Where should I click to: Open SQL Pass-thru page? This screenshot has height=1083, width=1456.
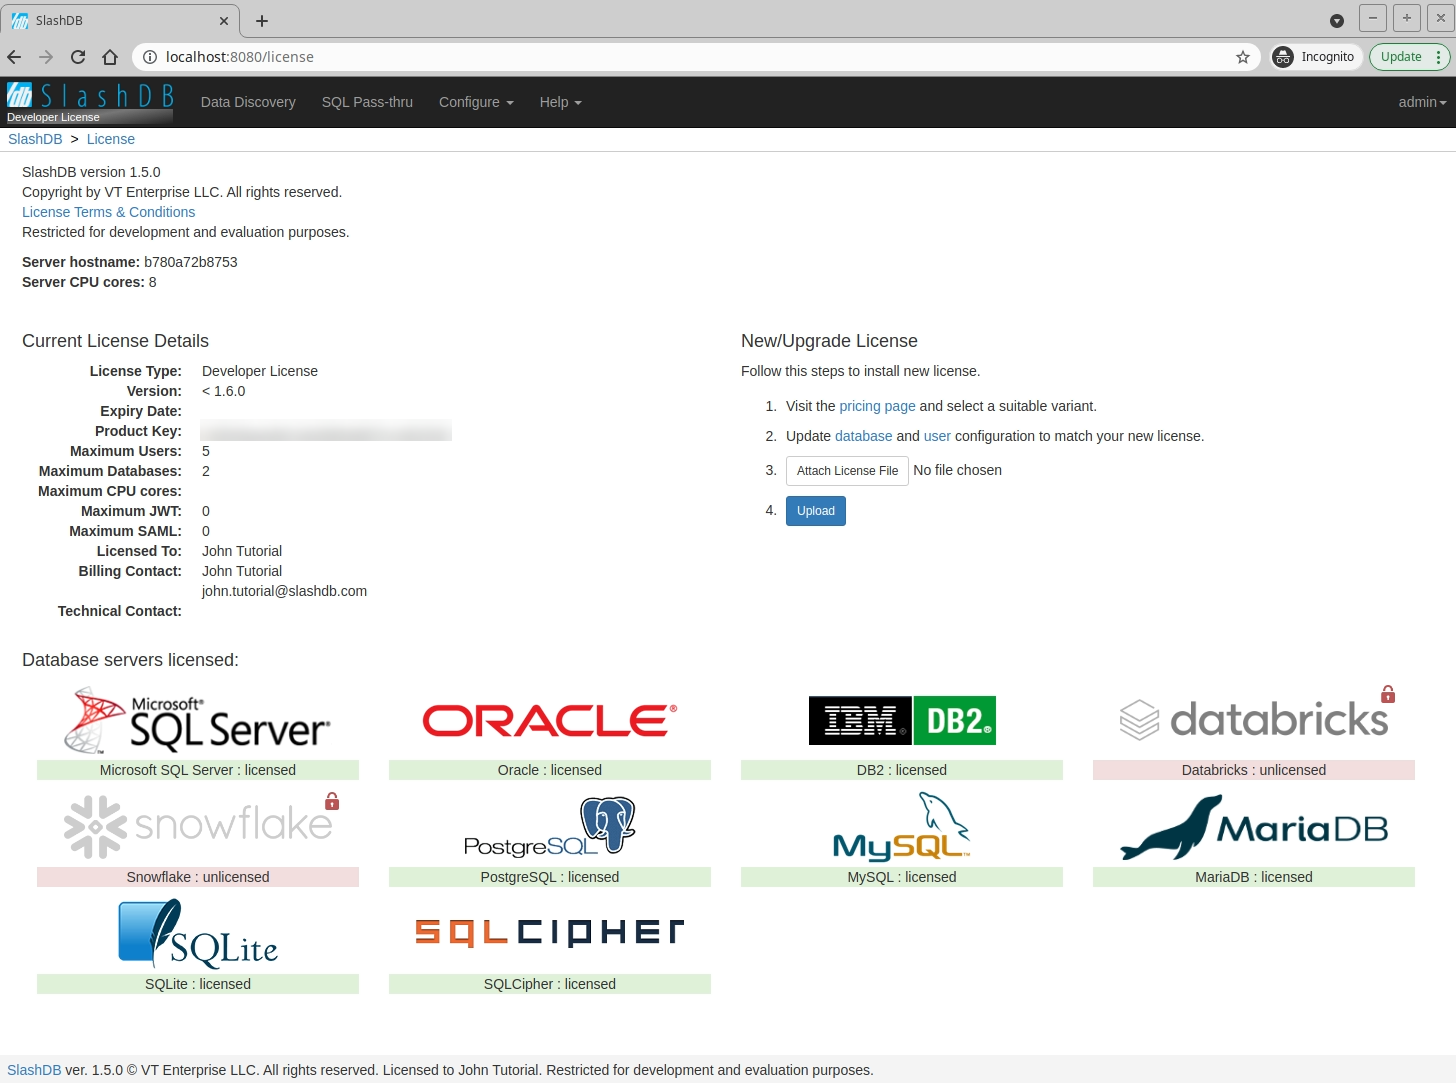coord(367,102)
